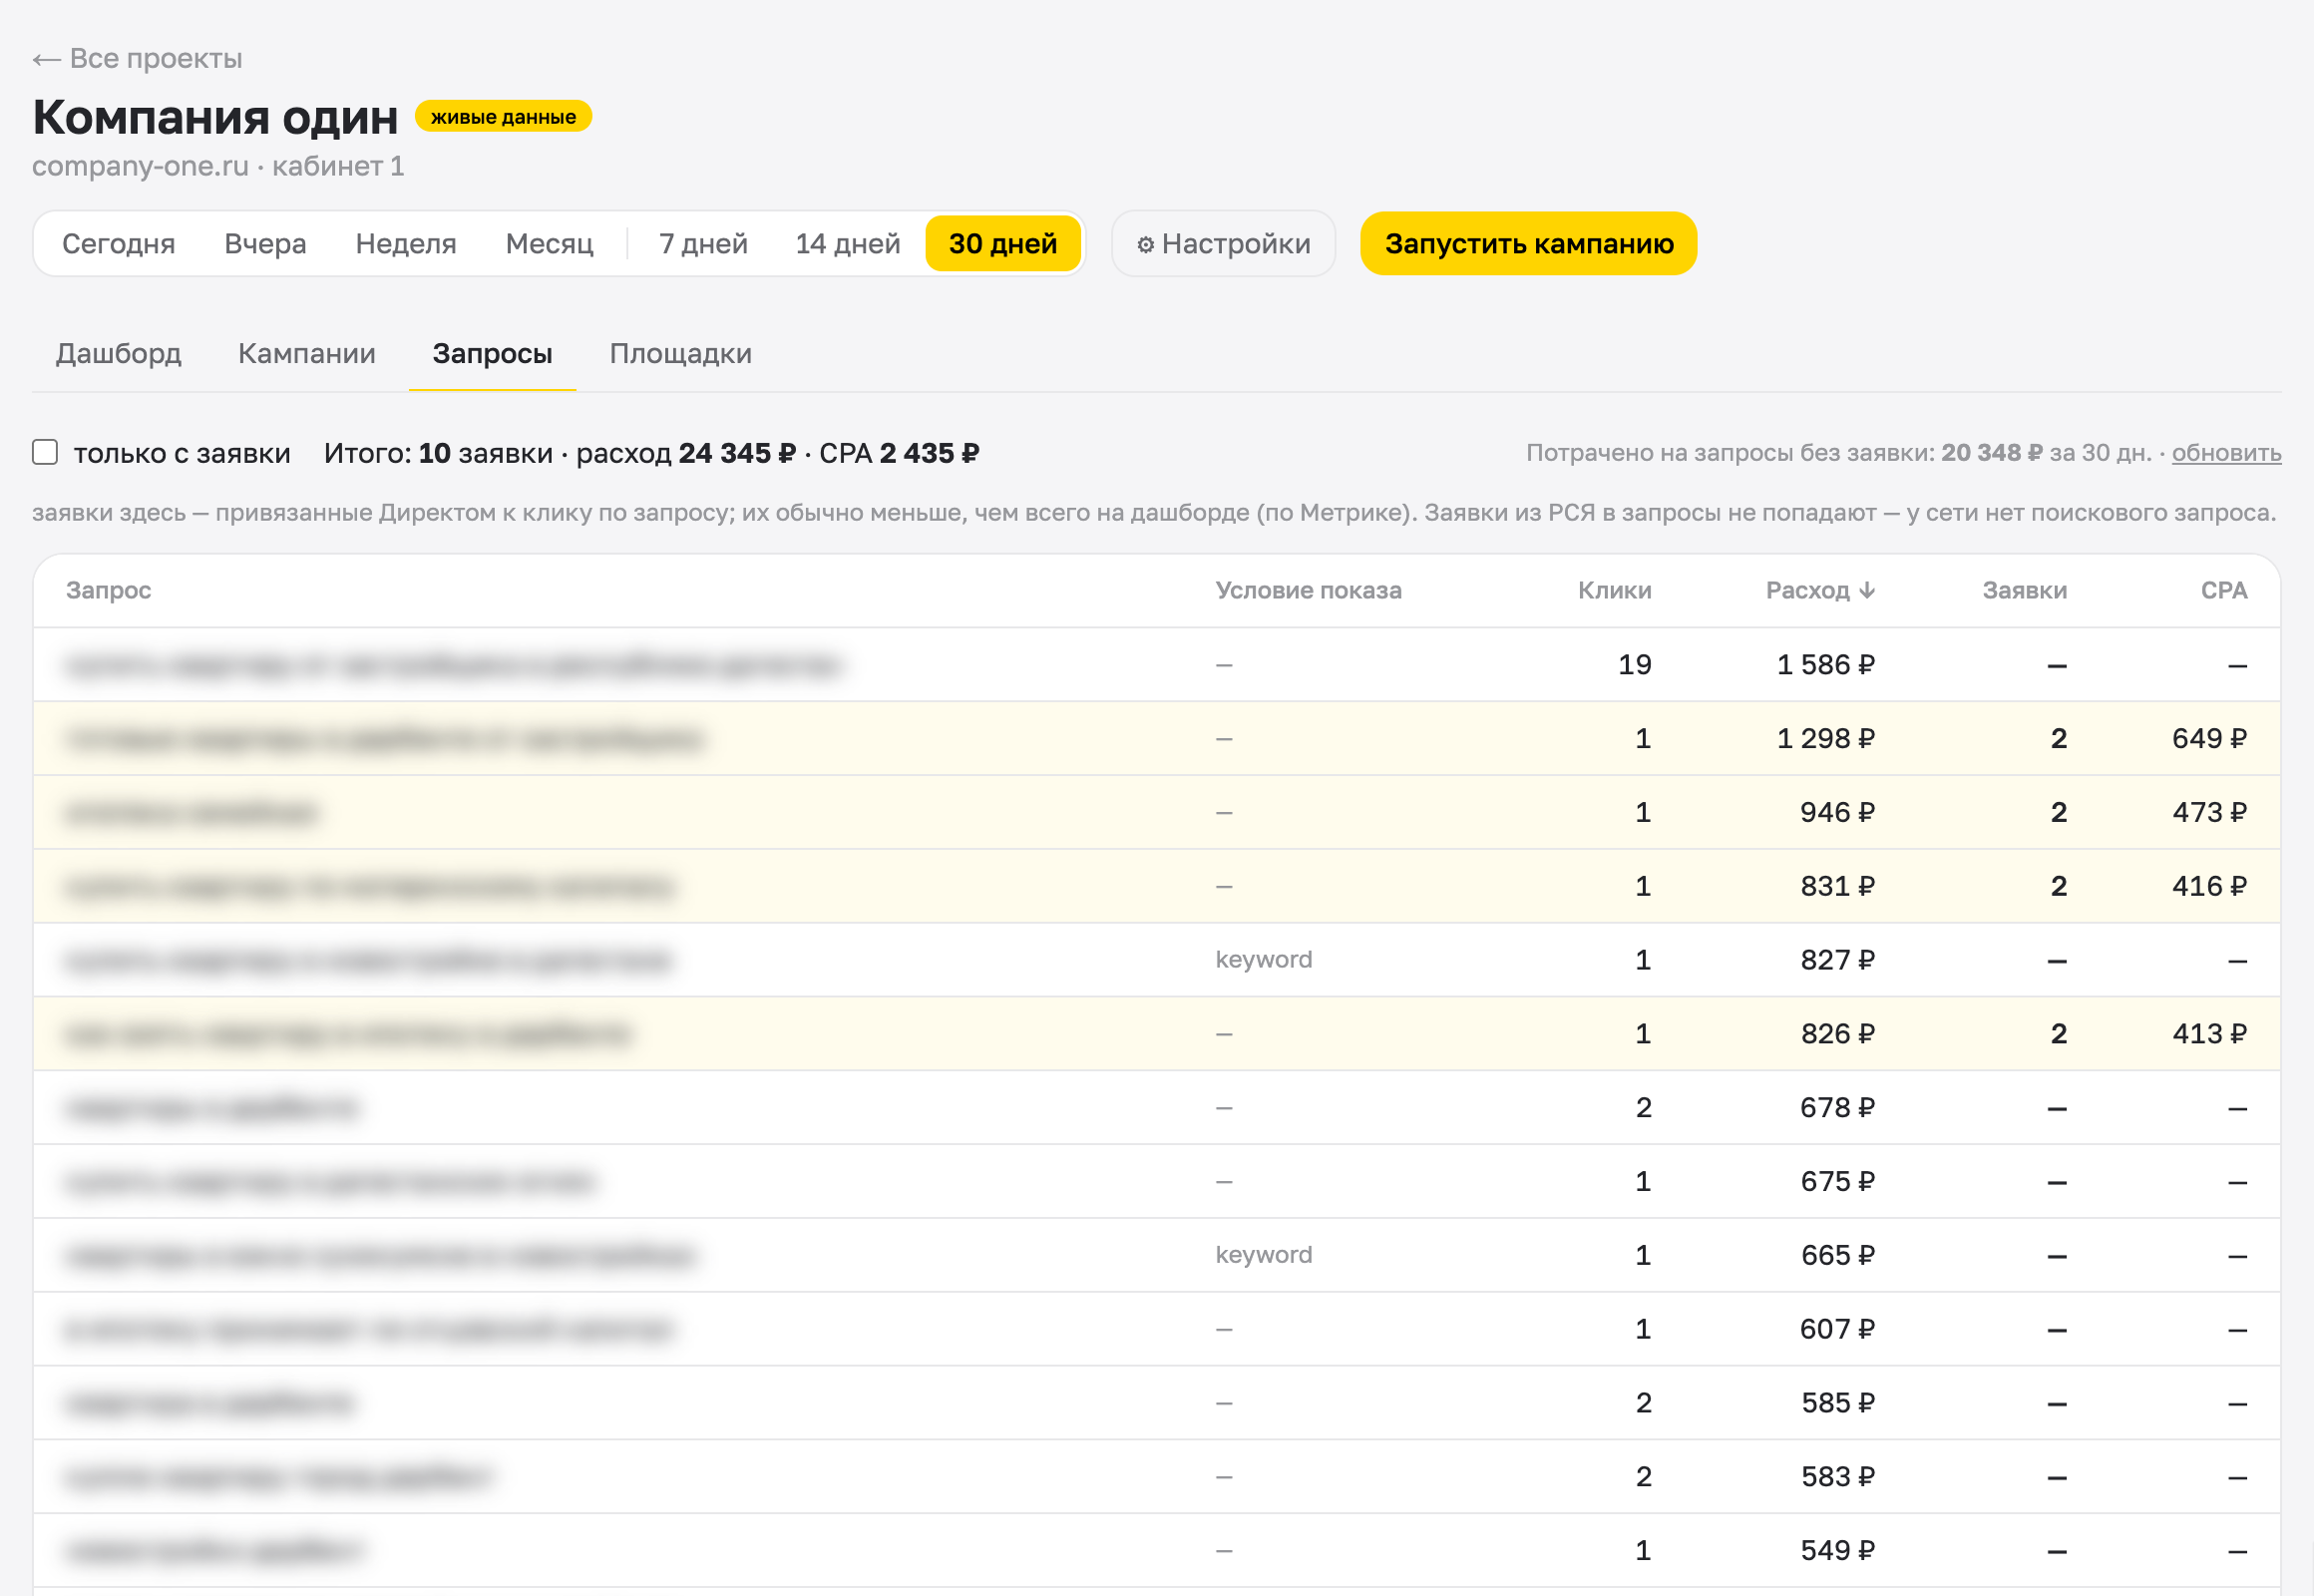Click the 831 ₽ spend cell
The height and width of the screenshot is (1596, 2314).
coord(1837,886)
